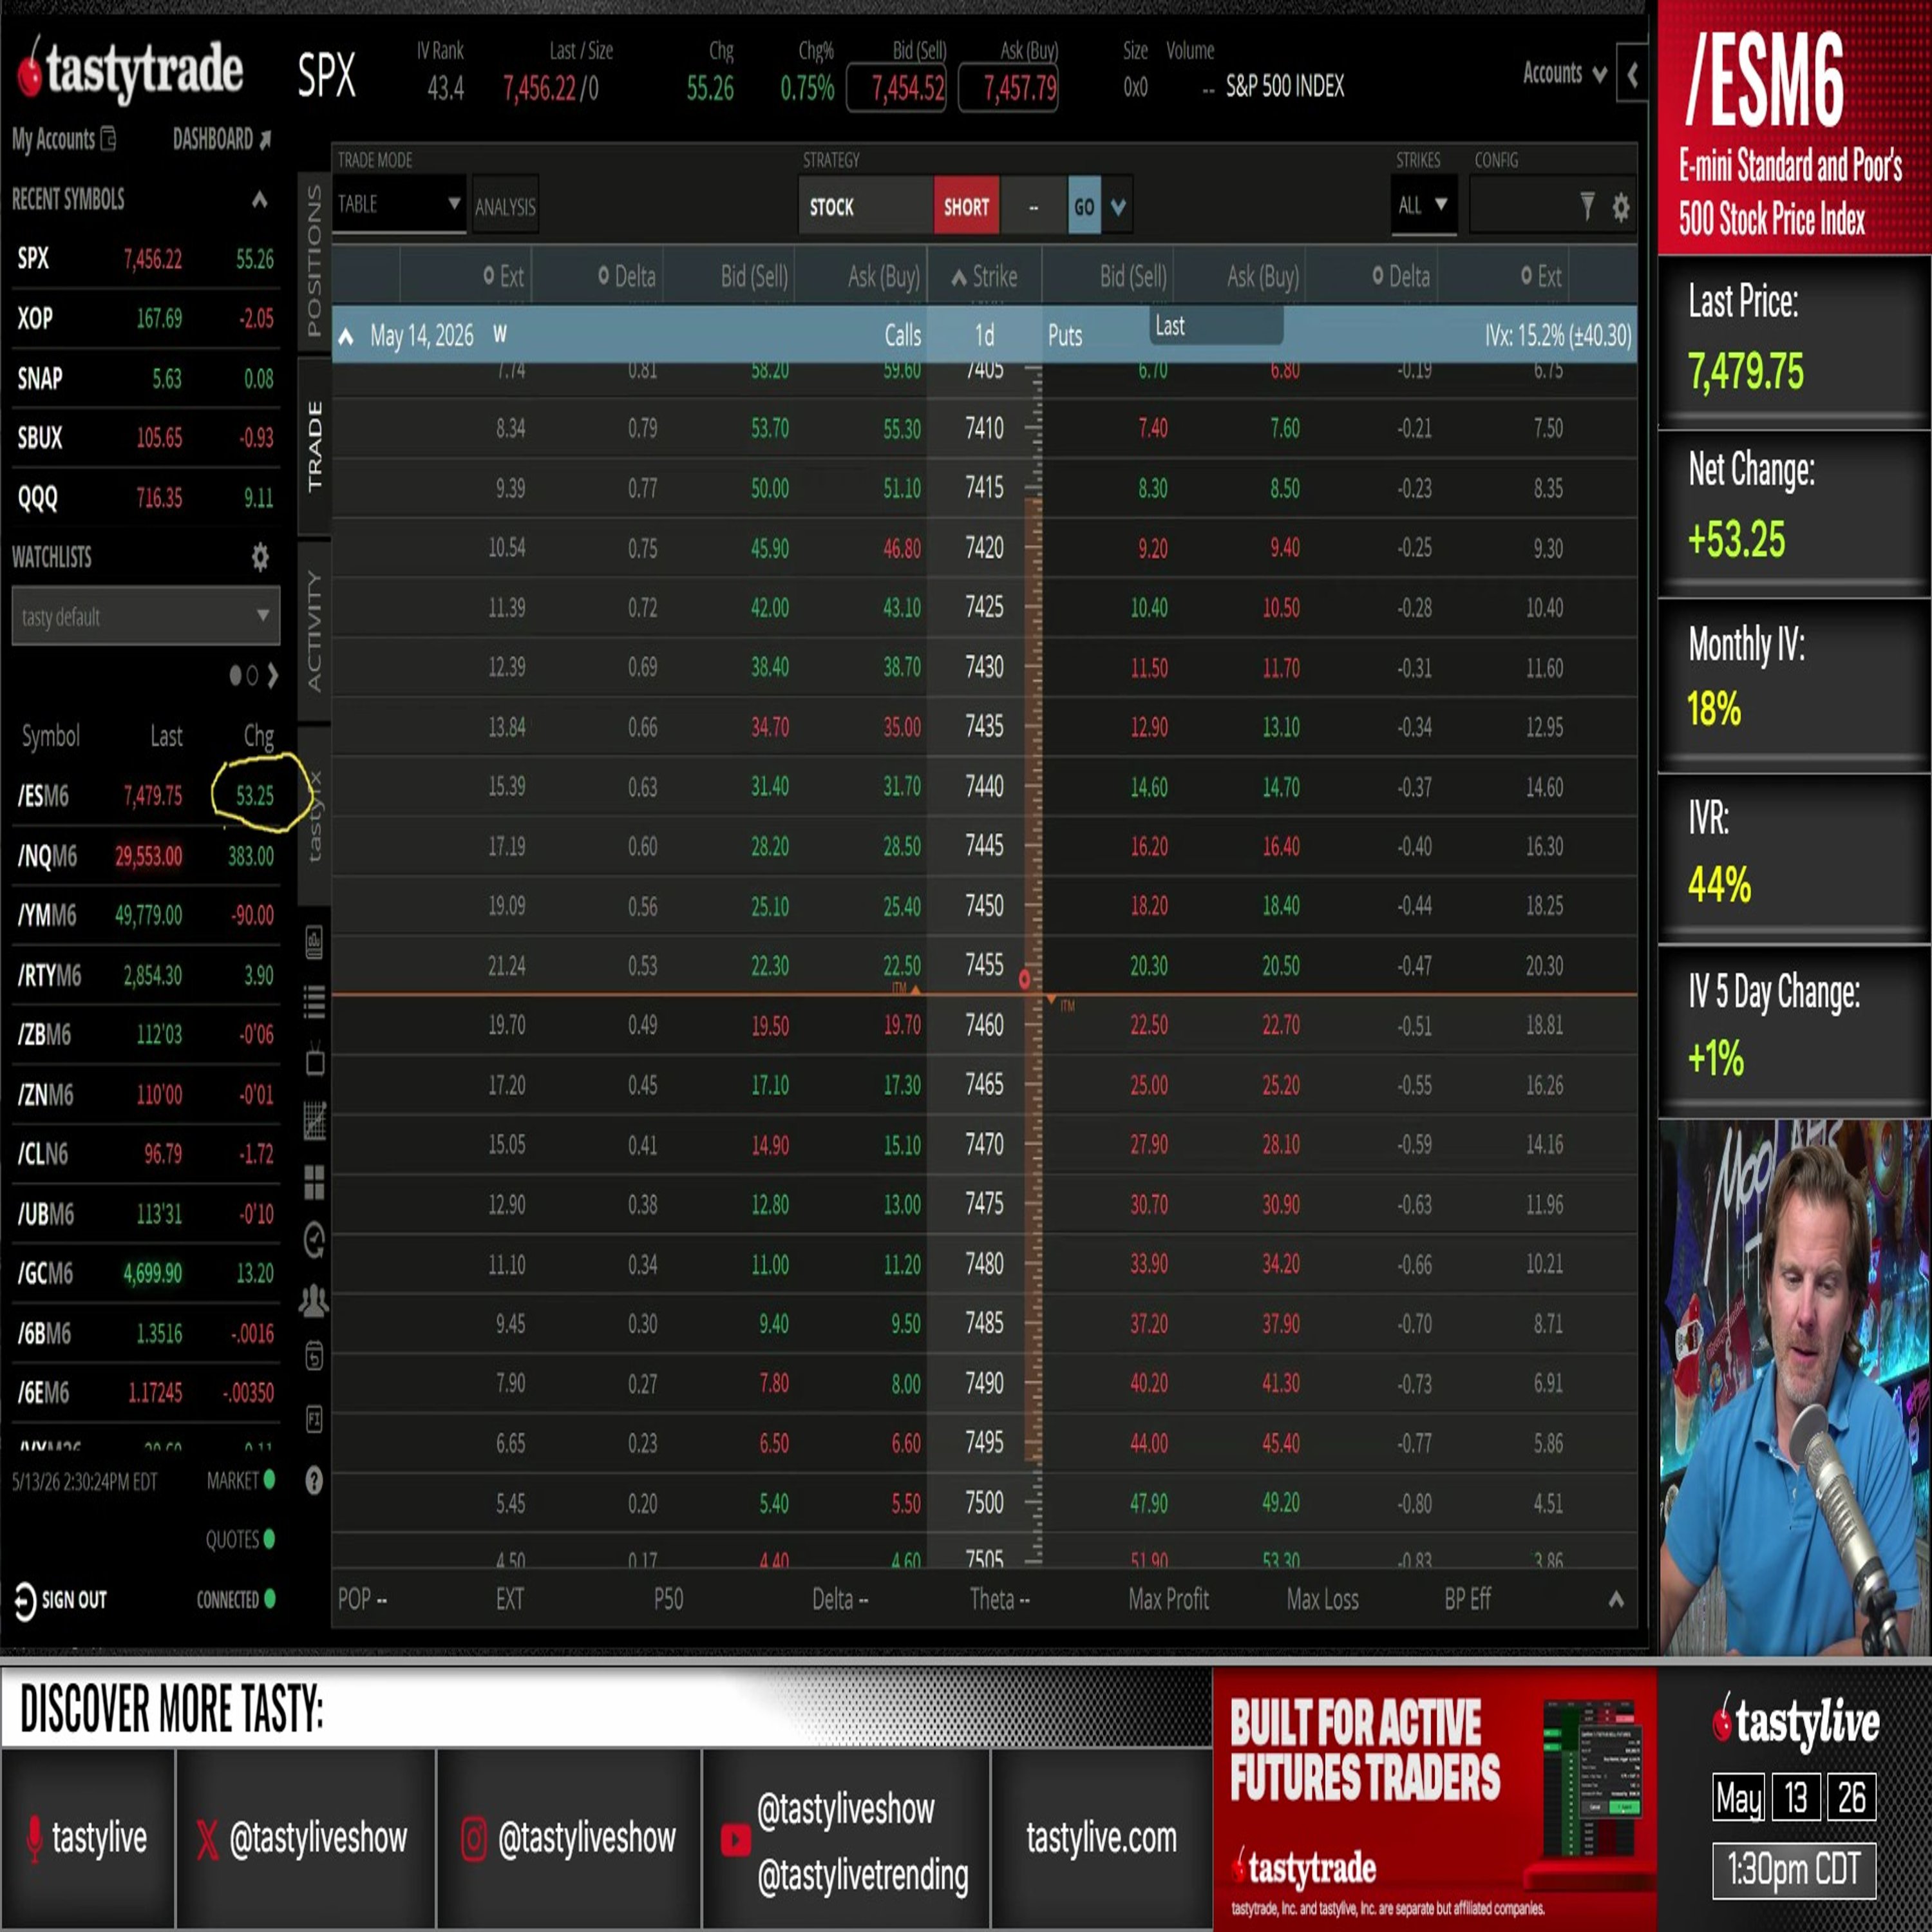
Task: Click the header Ask (Buy) 7,457.79 button
Action: pyautogui.click(x=1008, y=88)
